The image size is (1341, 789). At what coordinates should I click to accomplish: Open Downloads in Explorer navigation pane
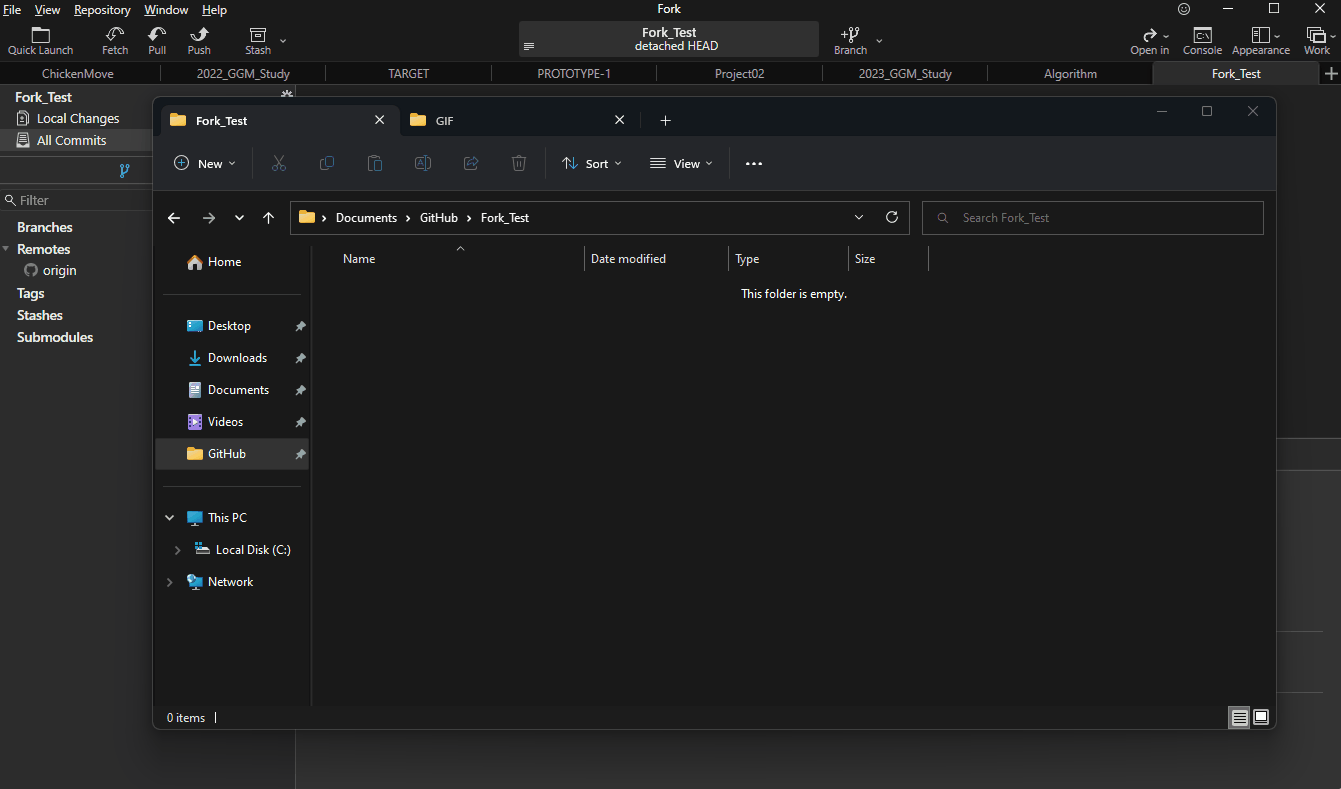237,358
